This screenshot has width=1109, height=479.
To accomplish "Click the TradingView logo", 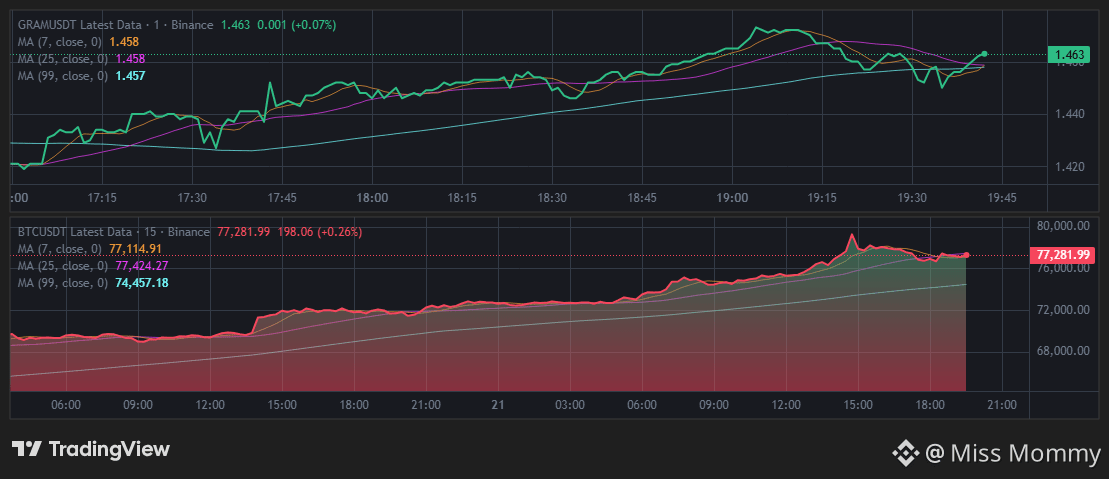I will pyautogui.click(x=91, y=449).
